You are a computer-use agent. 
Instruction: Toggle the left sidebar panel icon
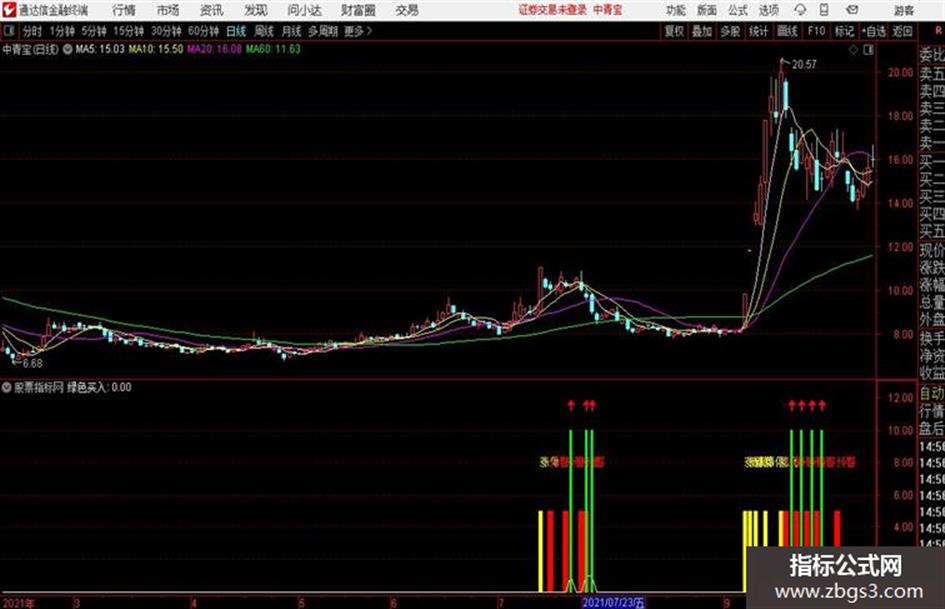9,31
